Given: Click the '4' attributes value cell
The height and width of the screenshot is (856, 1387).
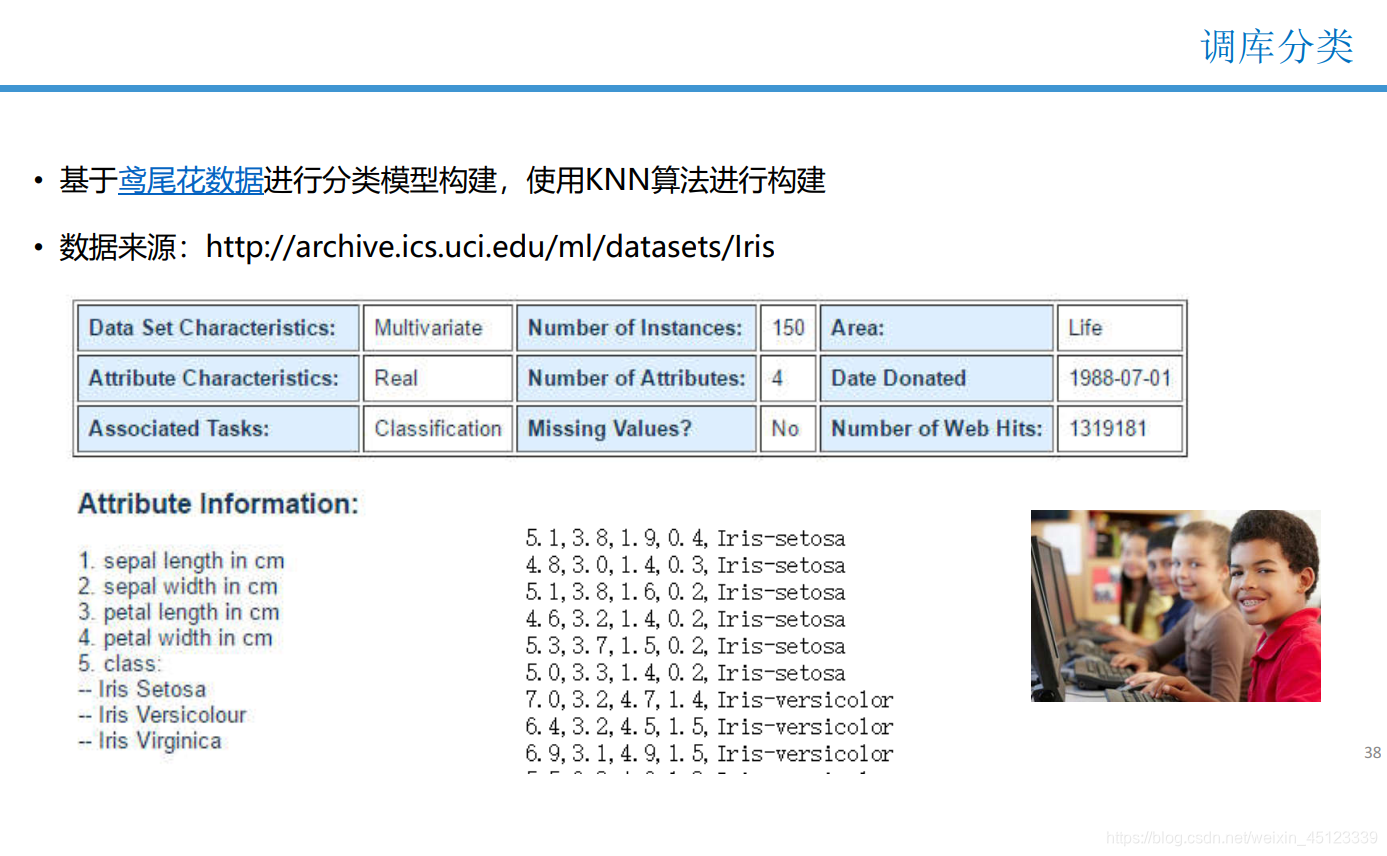Looking at the screenshot, I should 788,378.
